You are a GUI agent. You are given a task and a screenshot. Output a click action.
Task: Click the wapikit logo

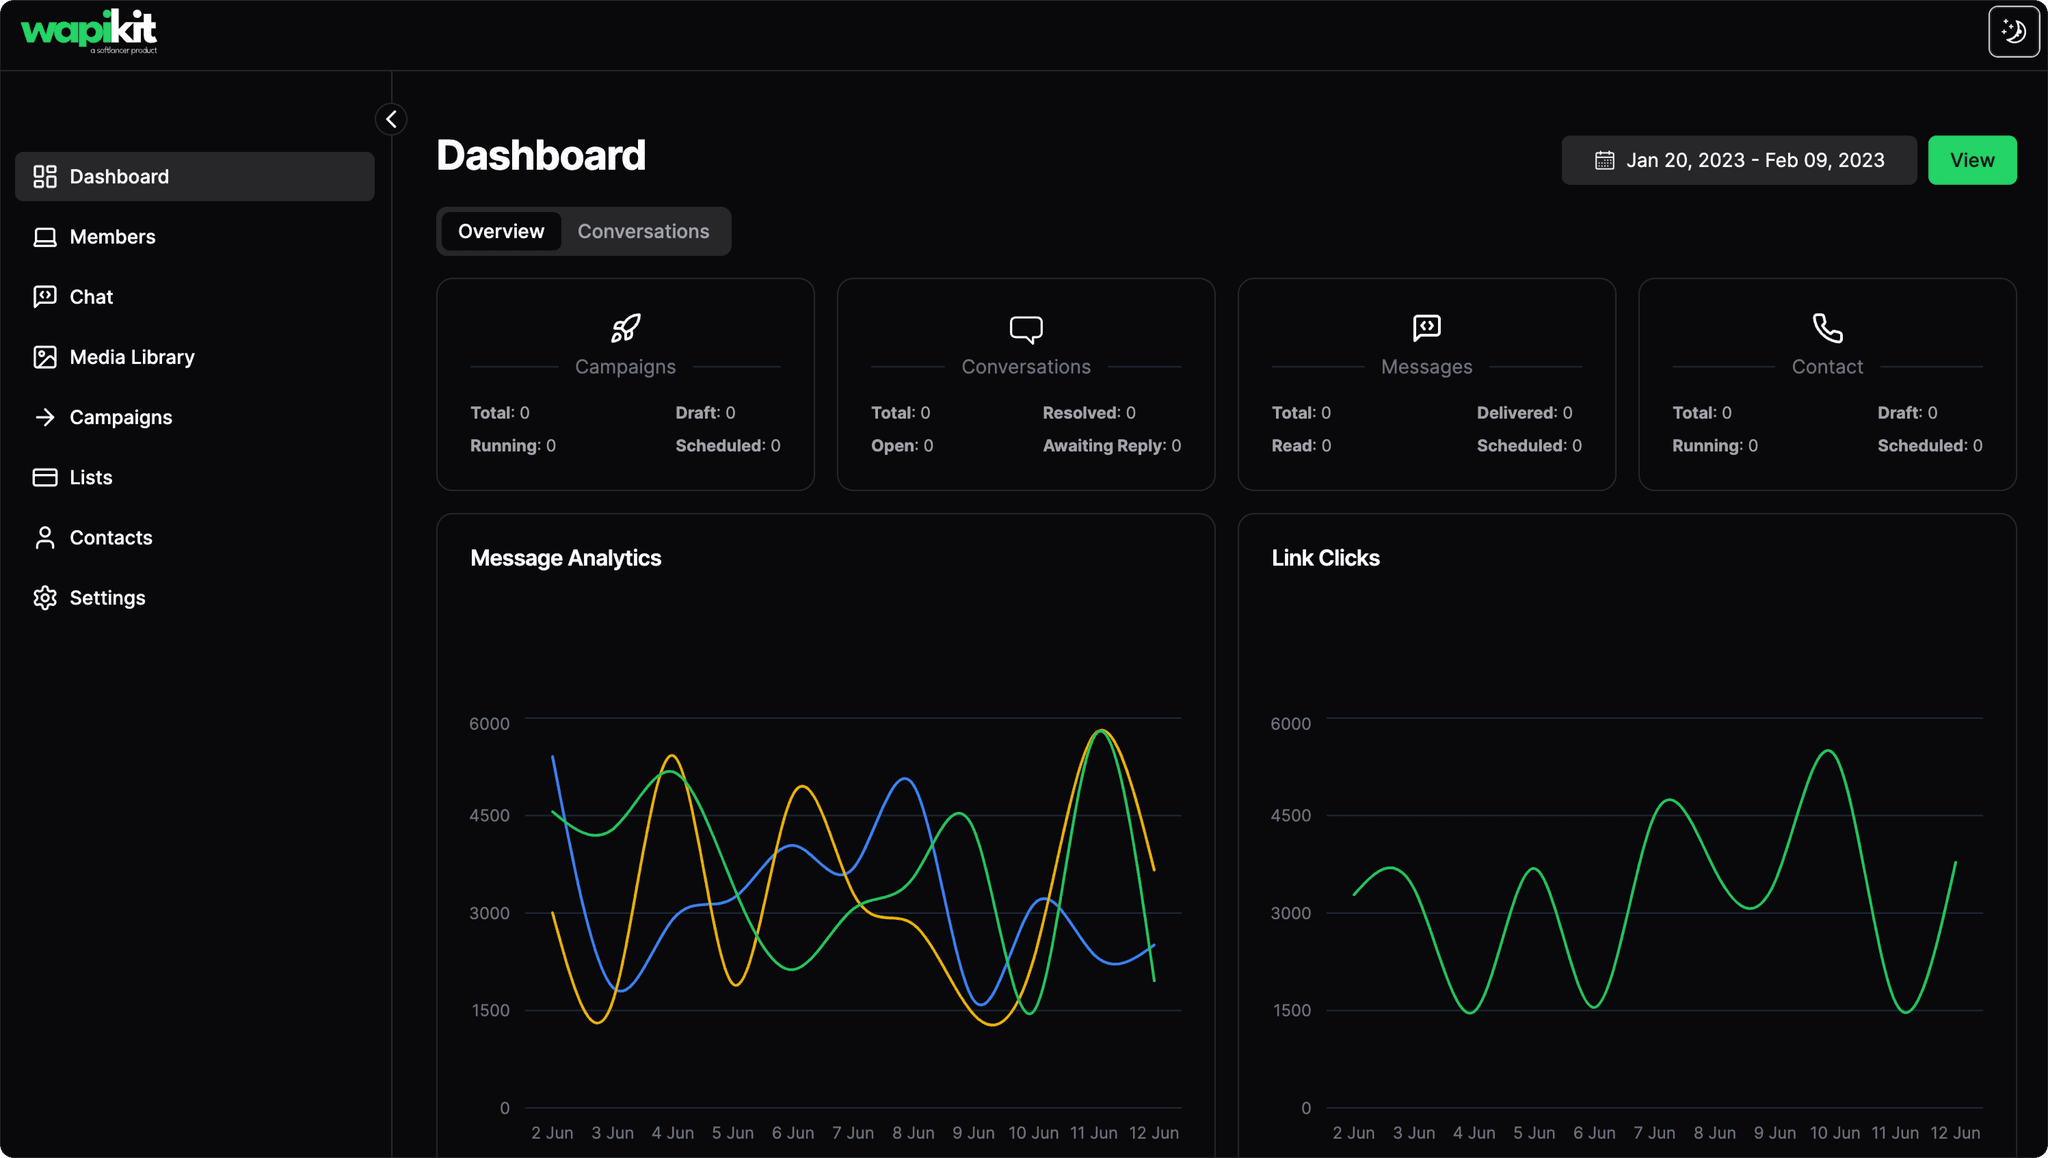89,32
